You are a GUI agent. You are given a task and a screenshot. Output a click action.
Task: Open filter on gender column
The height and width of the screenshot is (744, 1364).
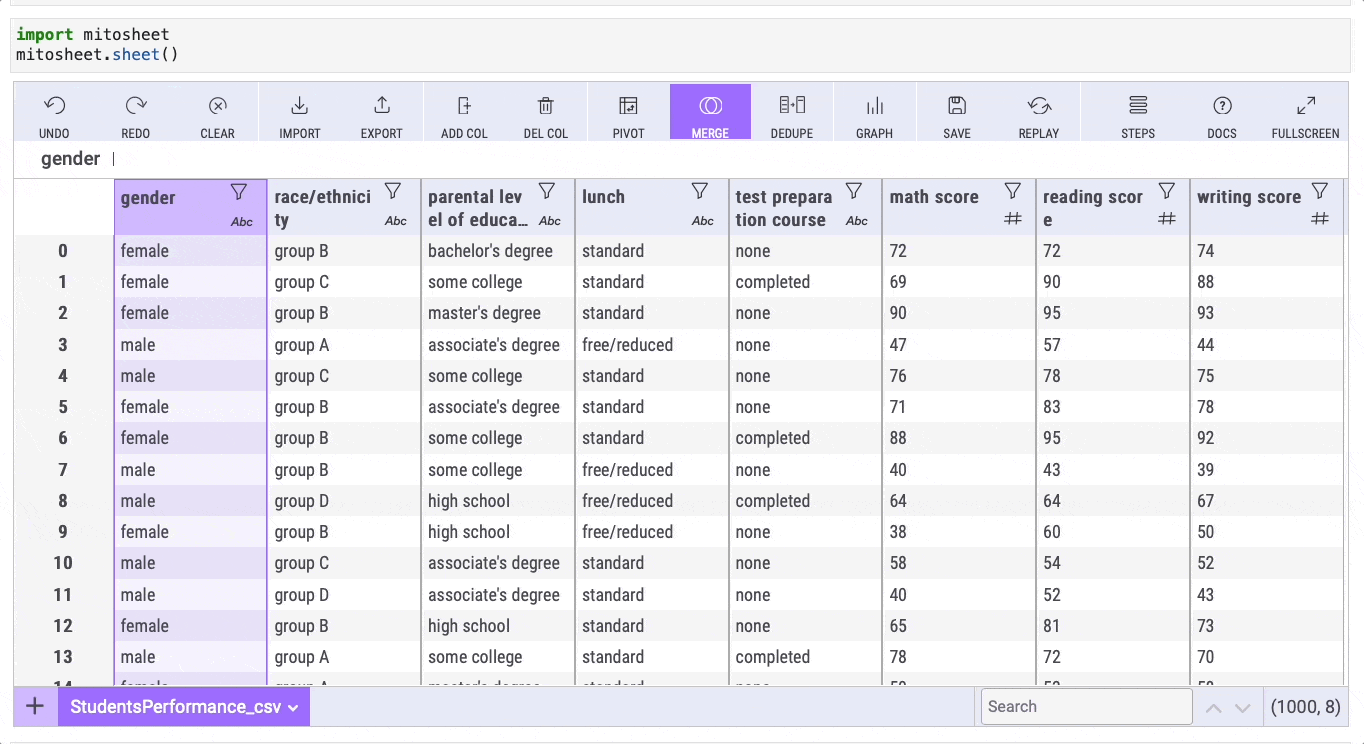pyautogui.click(x=238, y=192)
